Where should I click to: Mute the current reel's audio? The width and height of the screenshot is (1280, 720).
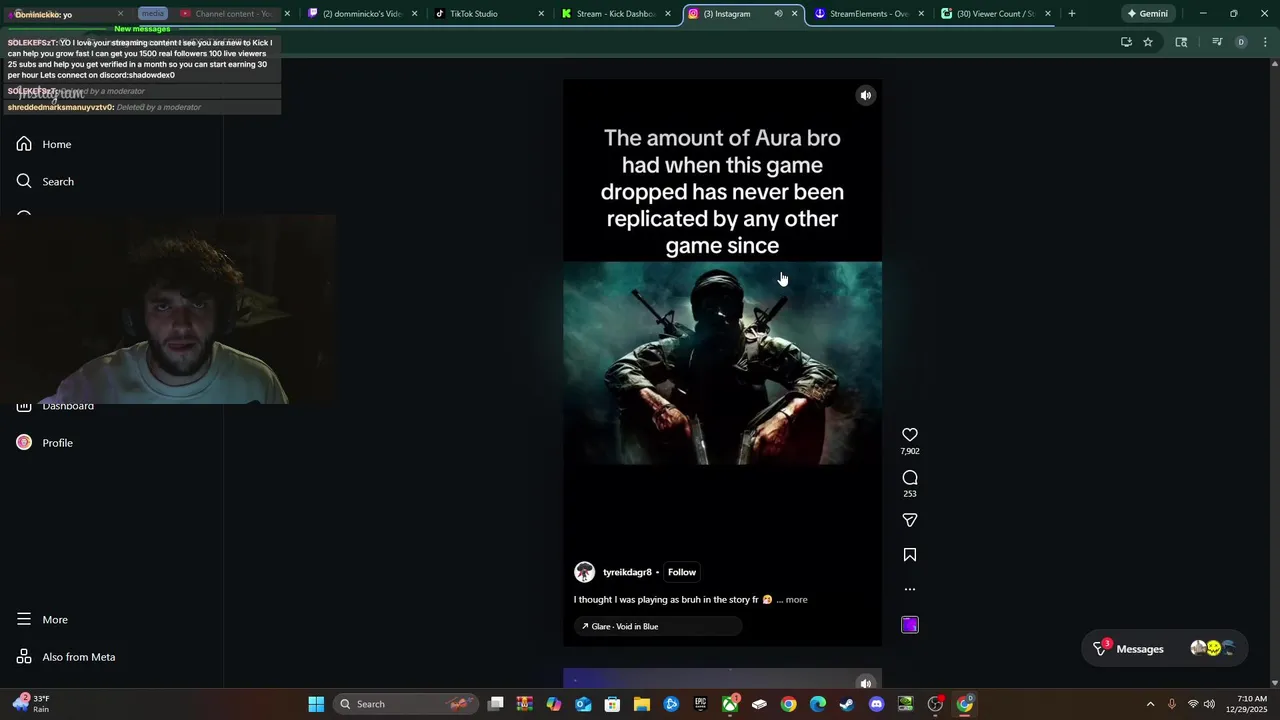click(866, 96)
